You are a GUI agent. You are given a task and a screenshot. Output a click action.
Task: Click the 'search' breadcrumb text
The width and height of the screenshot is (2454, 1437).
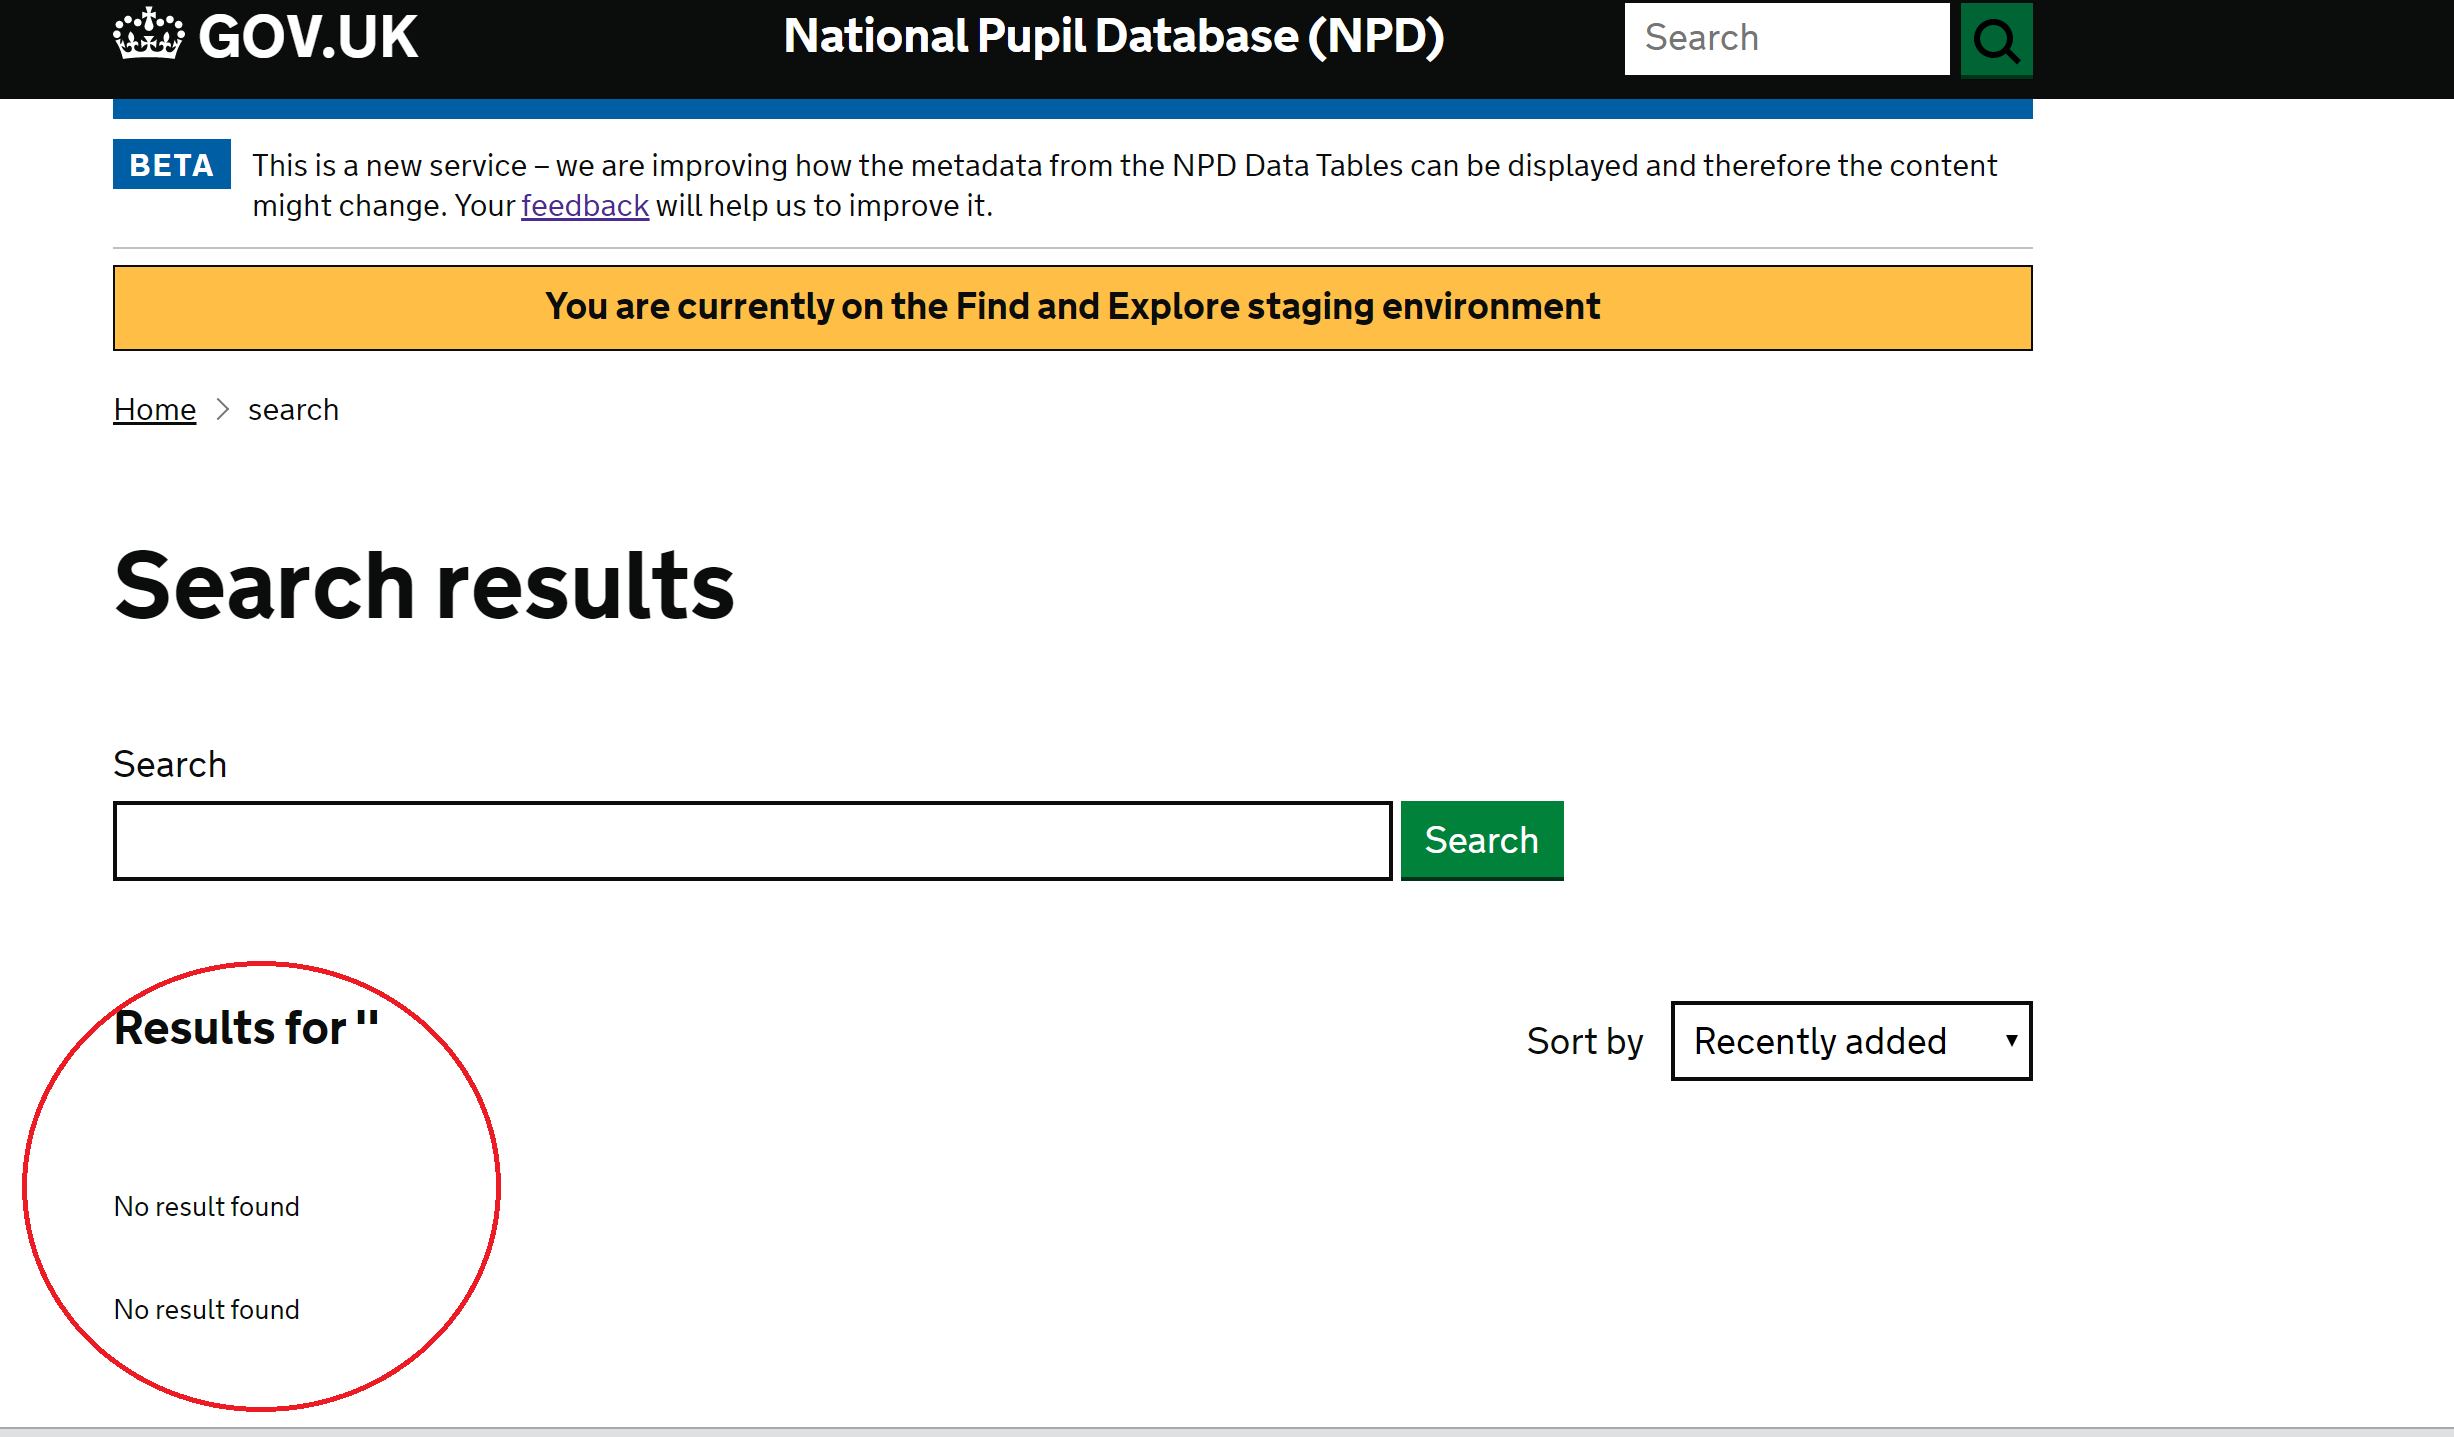(294, 410)
